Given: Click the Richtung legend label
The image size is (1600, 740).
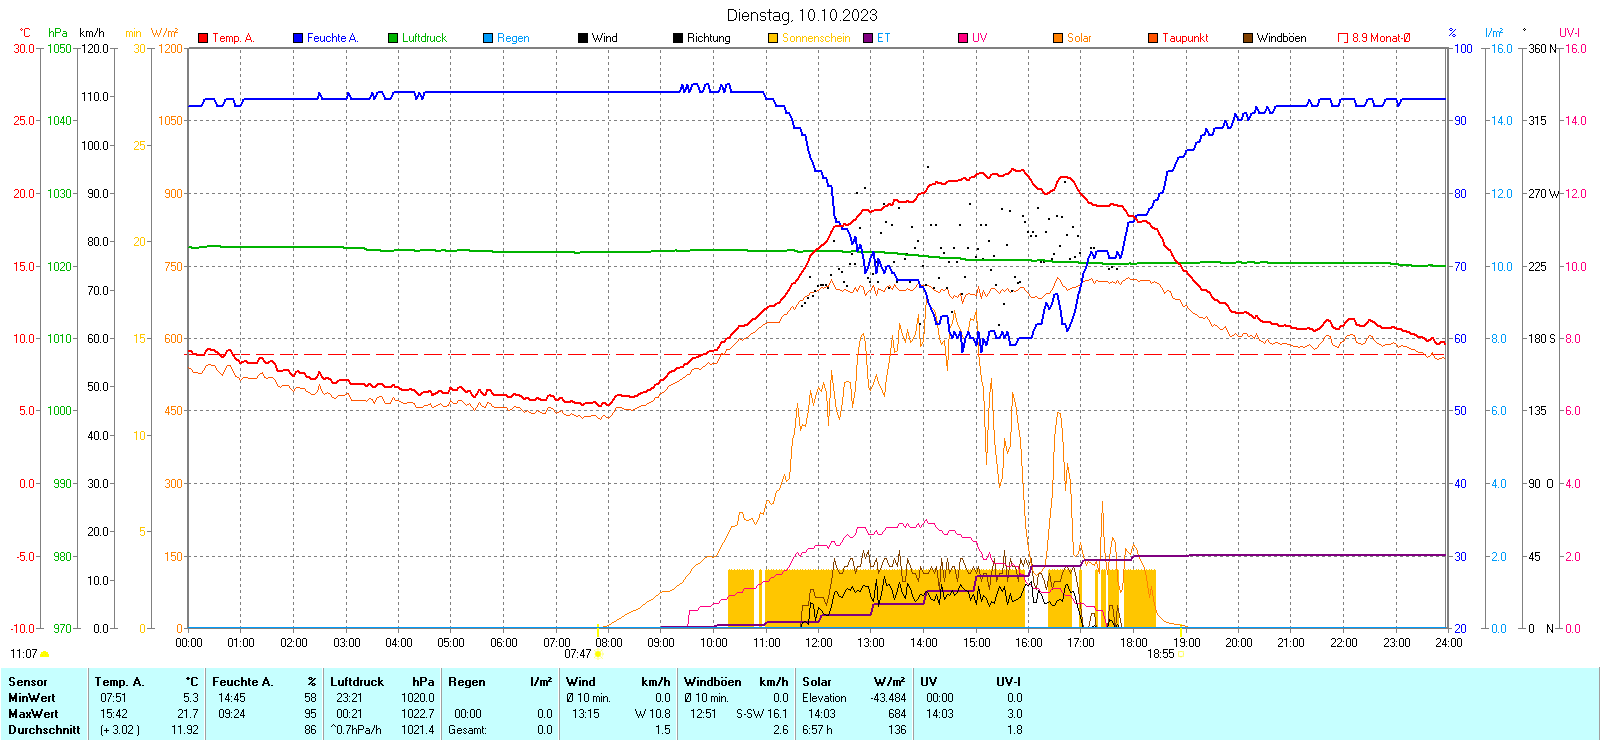Looking at the screenshot, I should point(708,38).
